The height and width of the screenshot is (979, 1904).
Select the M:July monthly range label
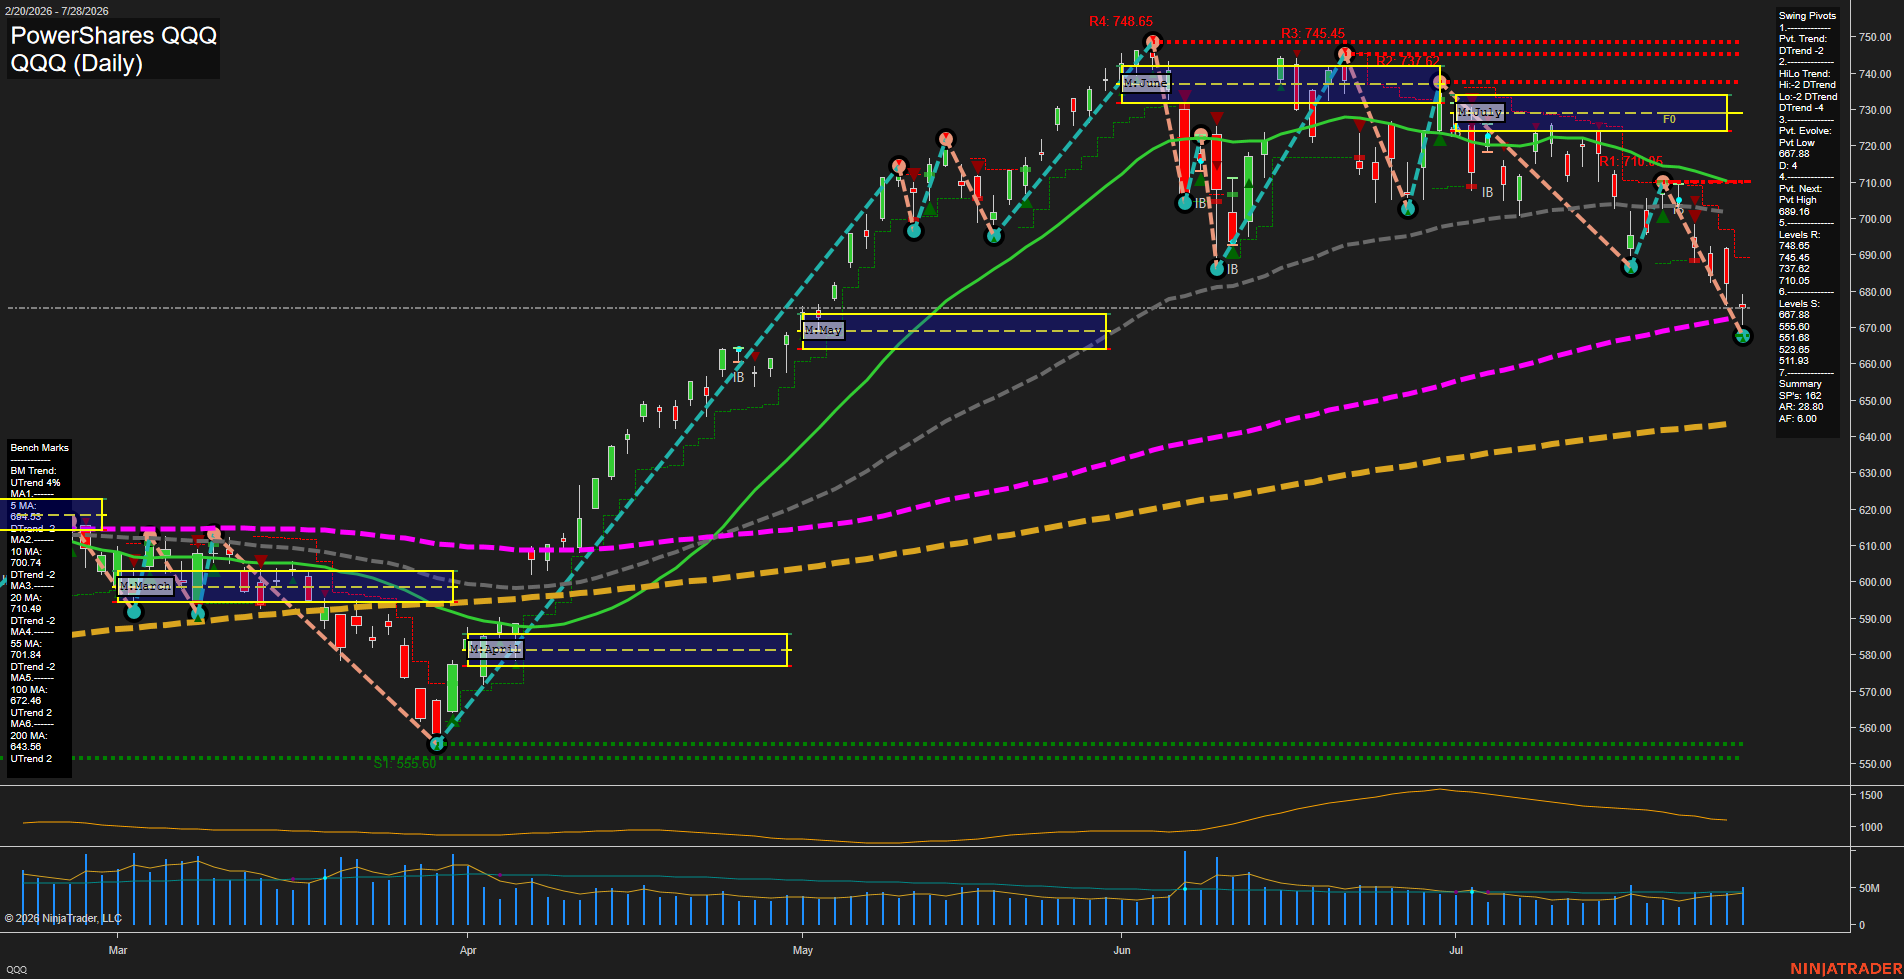tap(1480, 113)
